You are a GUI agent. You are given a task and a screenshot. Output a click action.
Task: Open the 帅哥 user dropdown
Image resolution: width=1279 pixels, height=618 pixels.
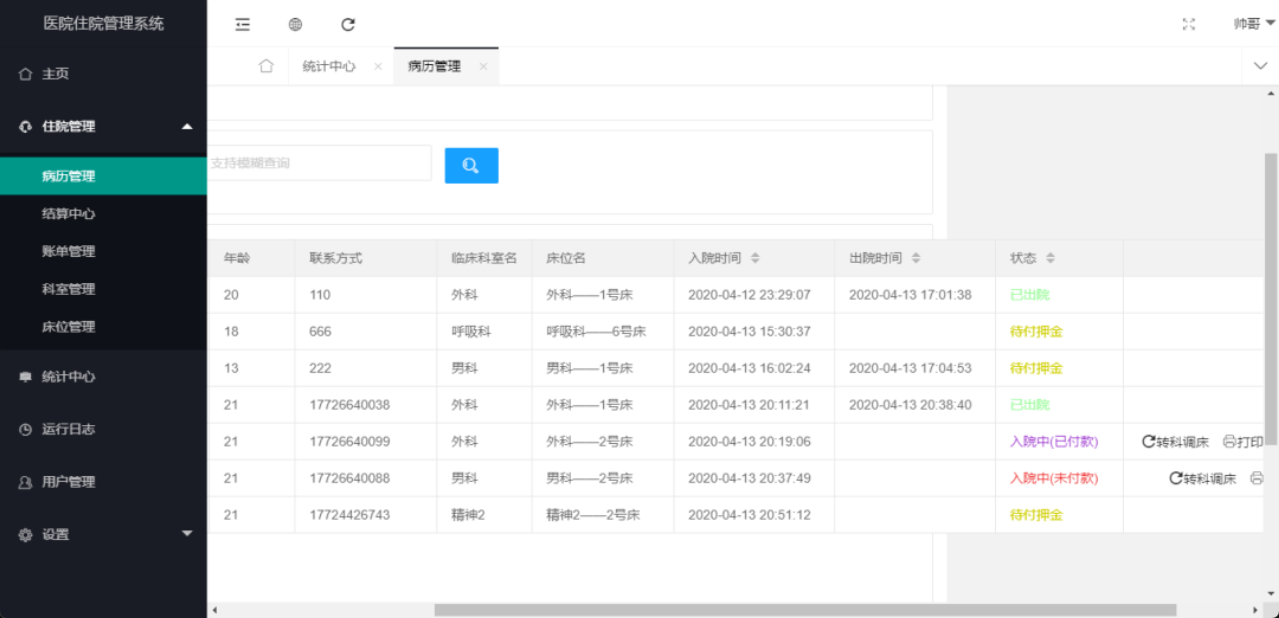[1254, 24]
